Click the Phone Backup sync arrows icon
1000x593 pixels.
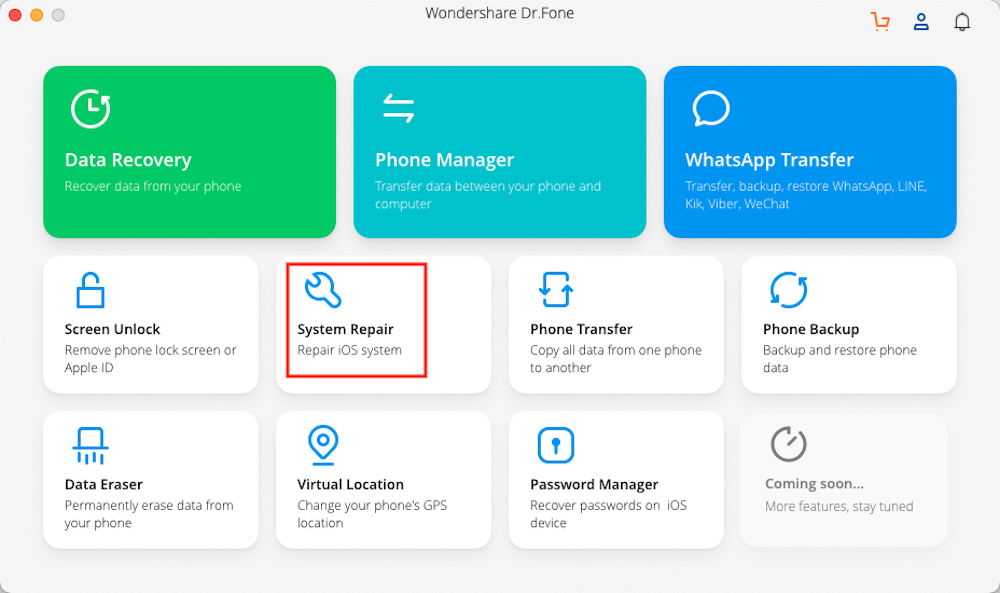click(788, 290)
